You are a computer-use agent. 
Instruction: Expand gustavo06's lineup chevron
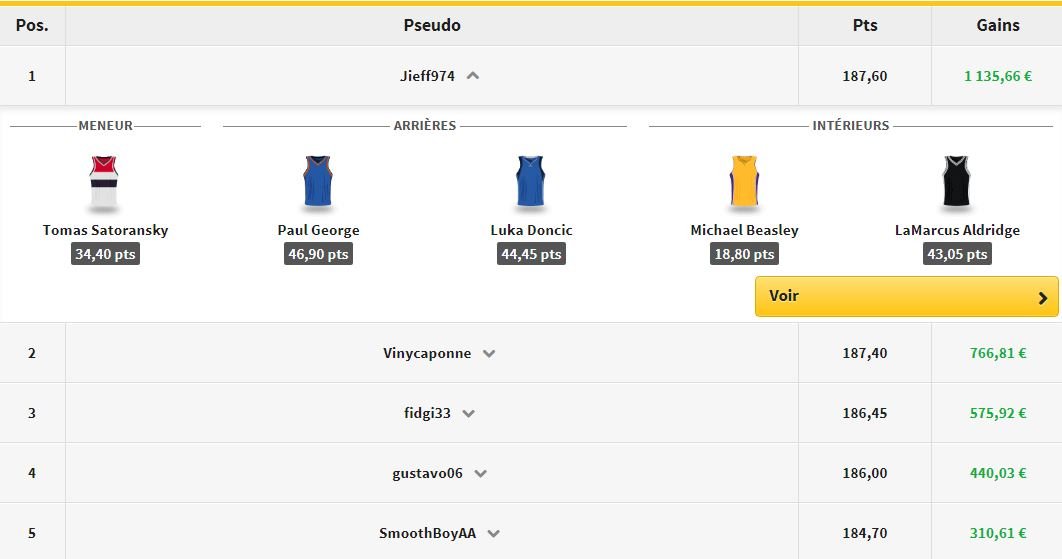pyautogui.click(x=480, y=473)
